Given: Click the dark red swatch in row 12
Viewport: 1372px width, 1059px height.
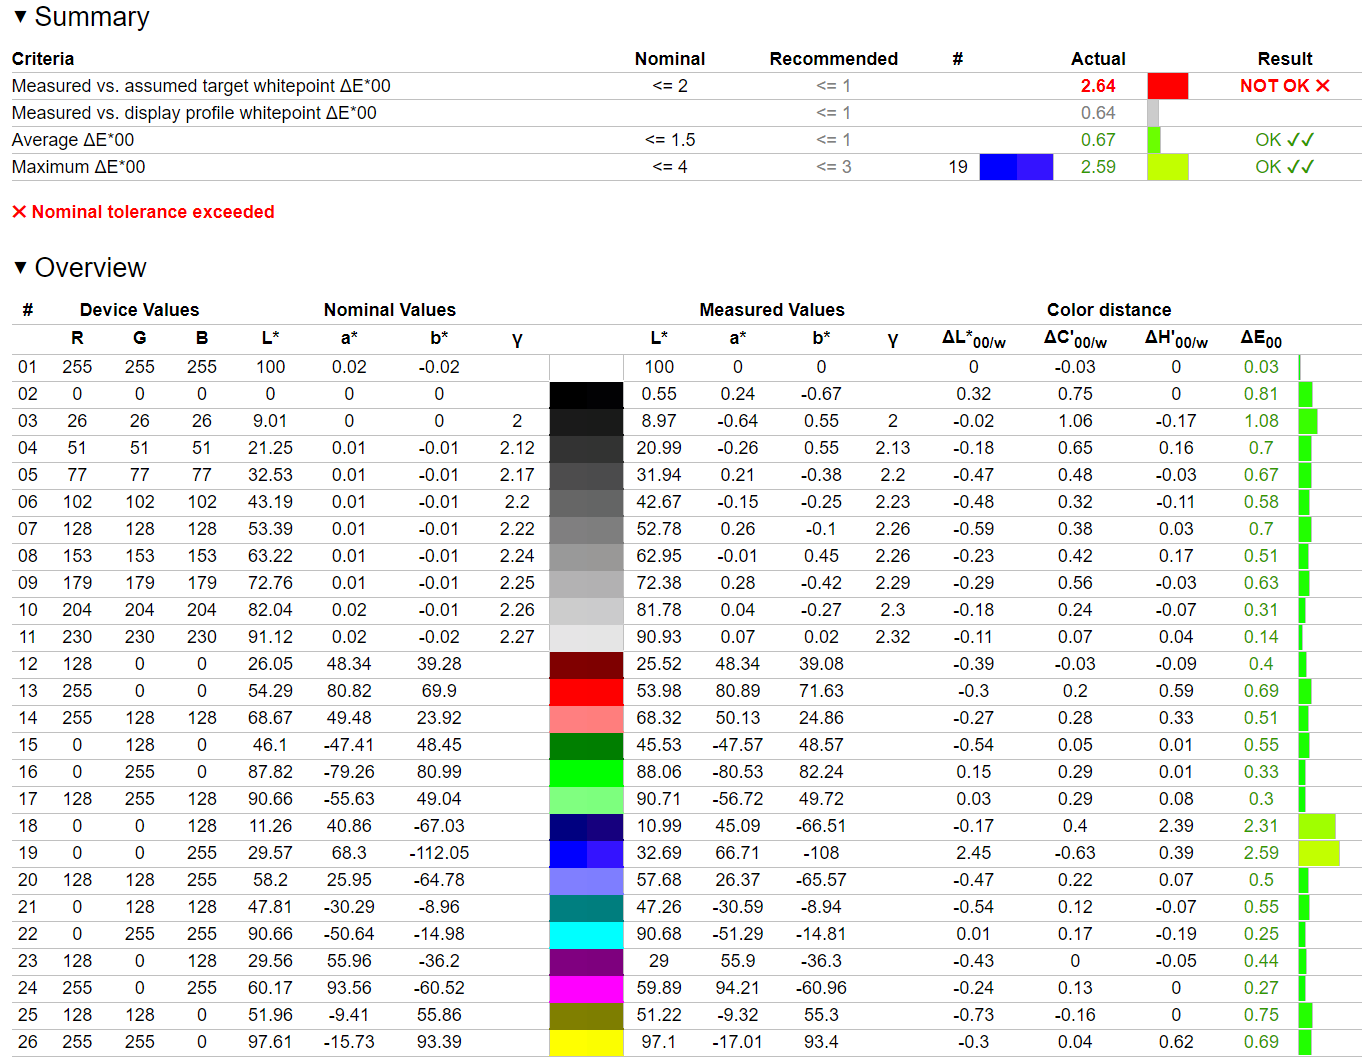Looking at the screenshot, I should pos(586,664).
